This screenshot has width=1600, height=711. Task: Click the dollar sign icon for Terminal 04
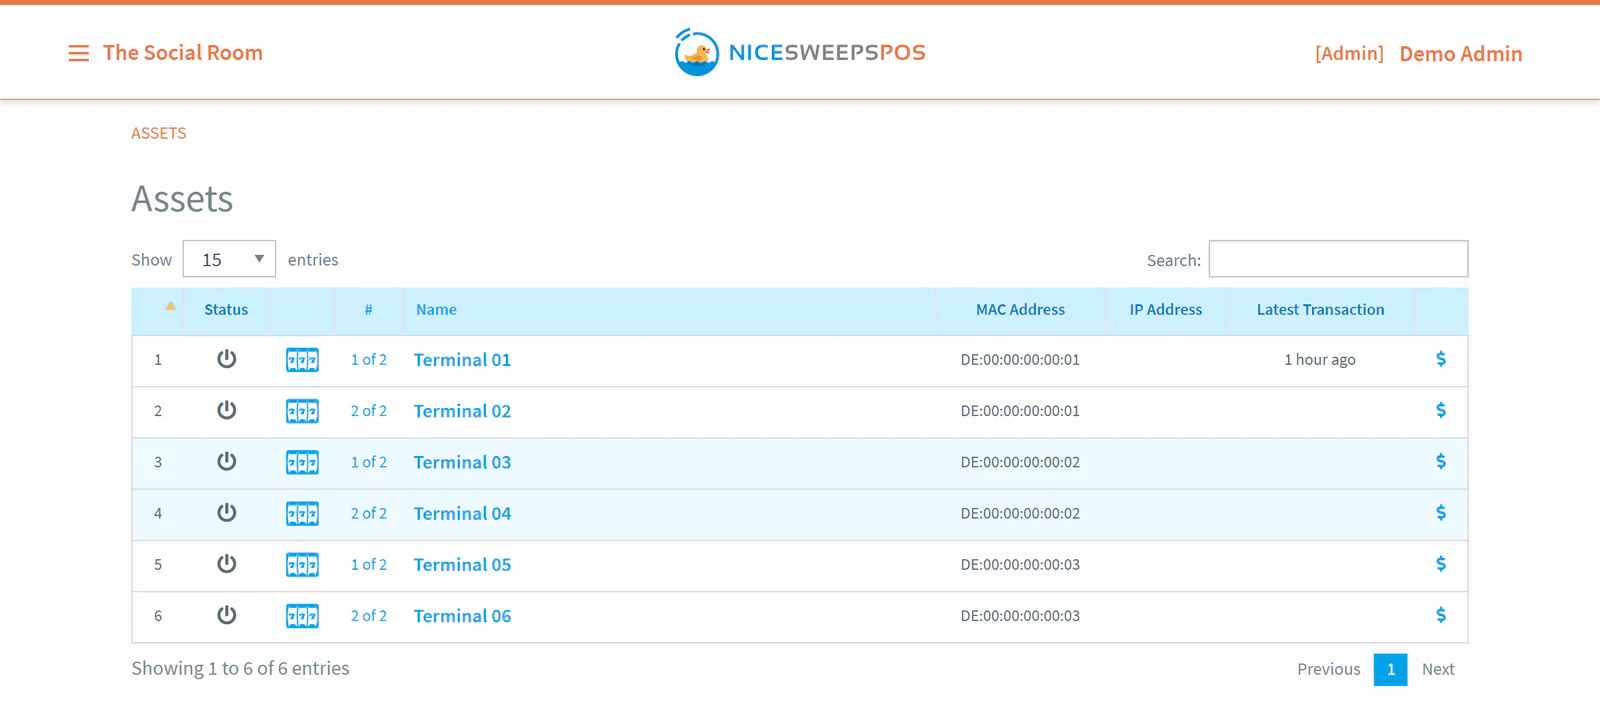(1441, 513)
